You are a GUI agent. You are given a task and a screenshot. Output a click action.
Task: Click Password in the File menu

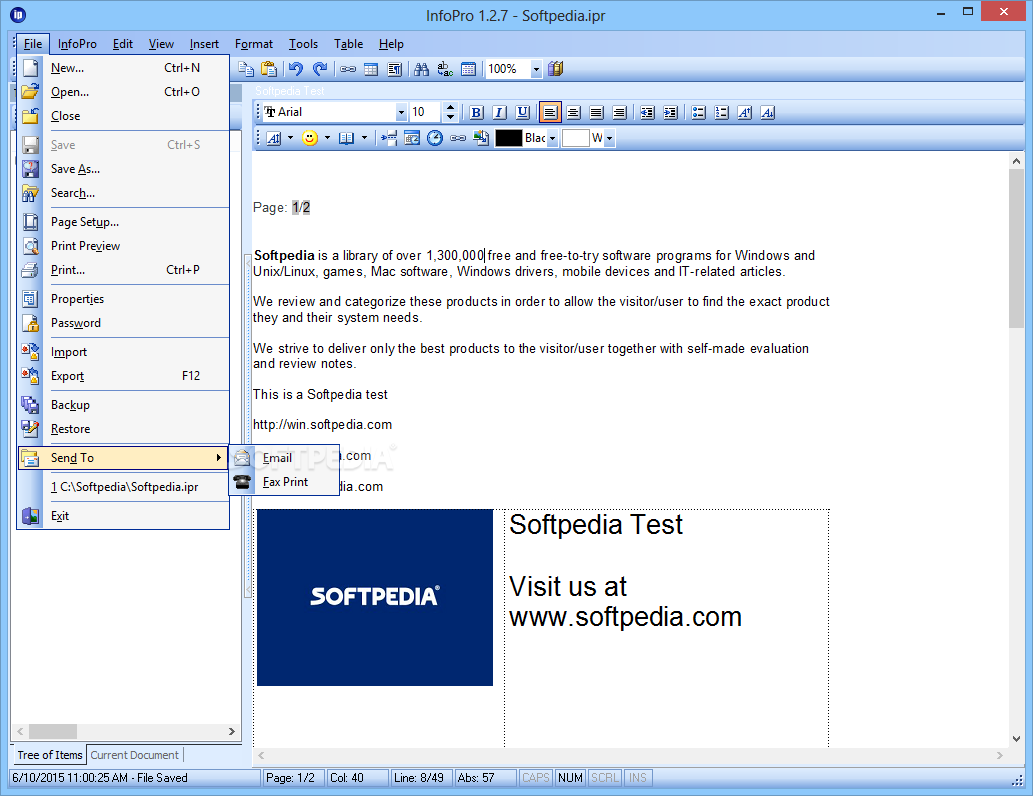[x=123, y=323]
